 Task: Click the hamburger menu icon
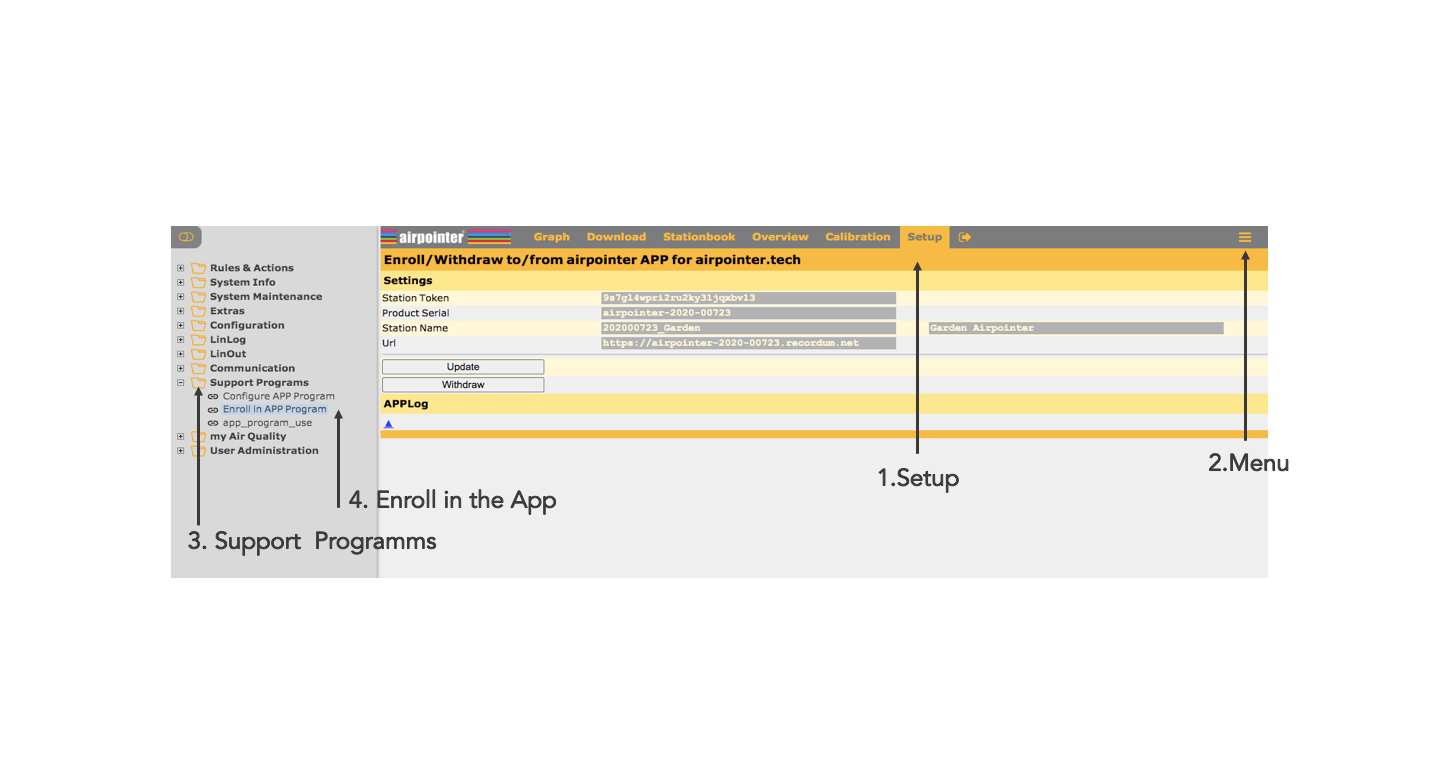1244,237
